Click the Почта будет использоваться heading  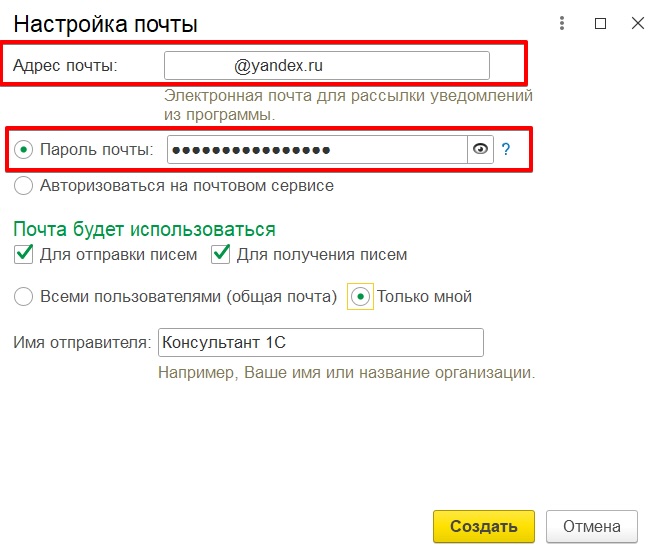pos(145,229)
